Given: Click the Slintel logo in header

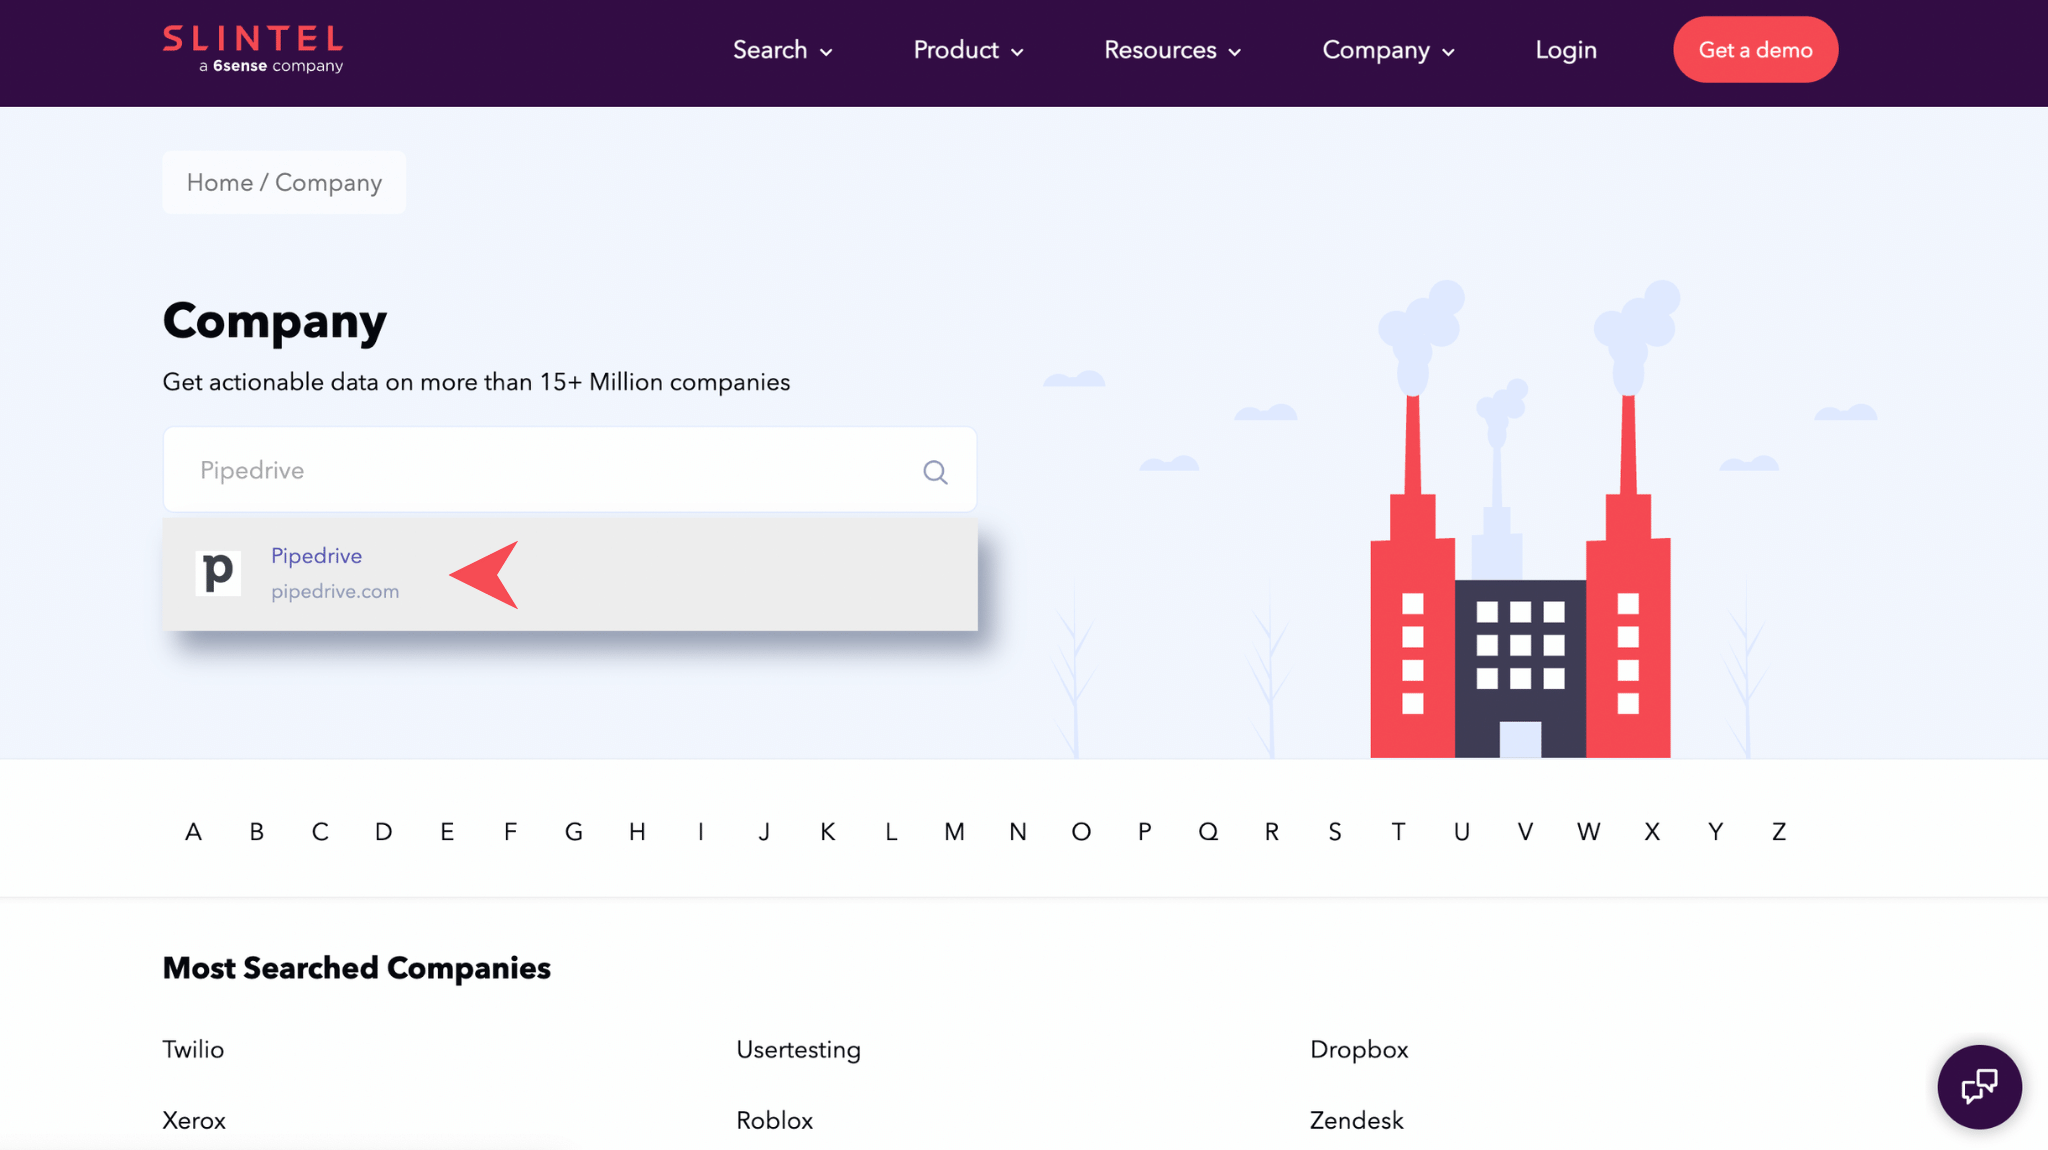Looking at the screenshot, I should coord(253,49).
